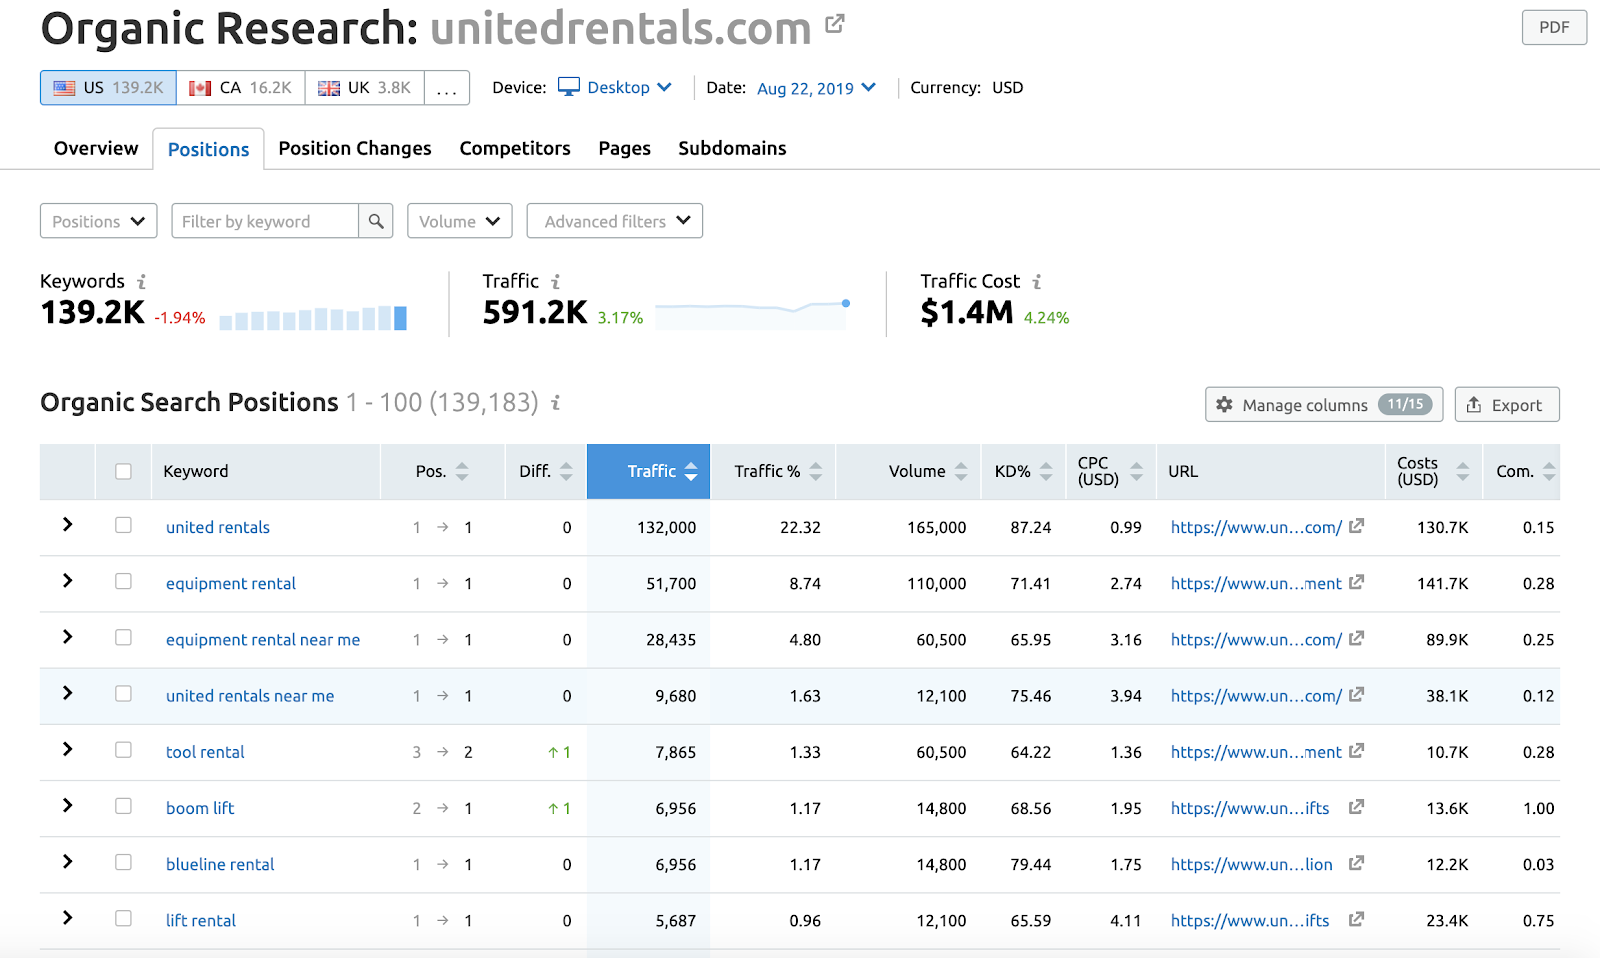Open external link icon beside unitedrentals.com title
1600x958 pixels.
(x=835, y=24)
